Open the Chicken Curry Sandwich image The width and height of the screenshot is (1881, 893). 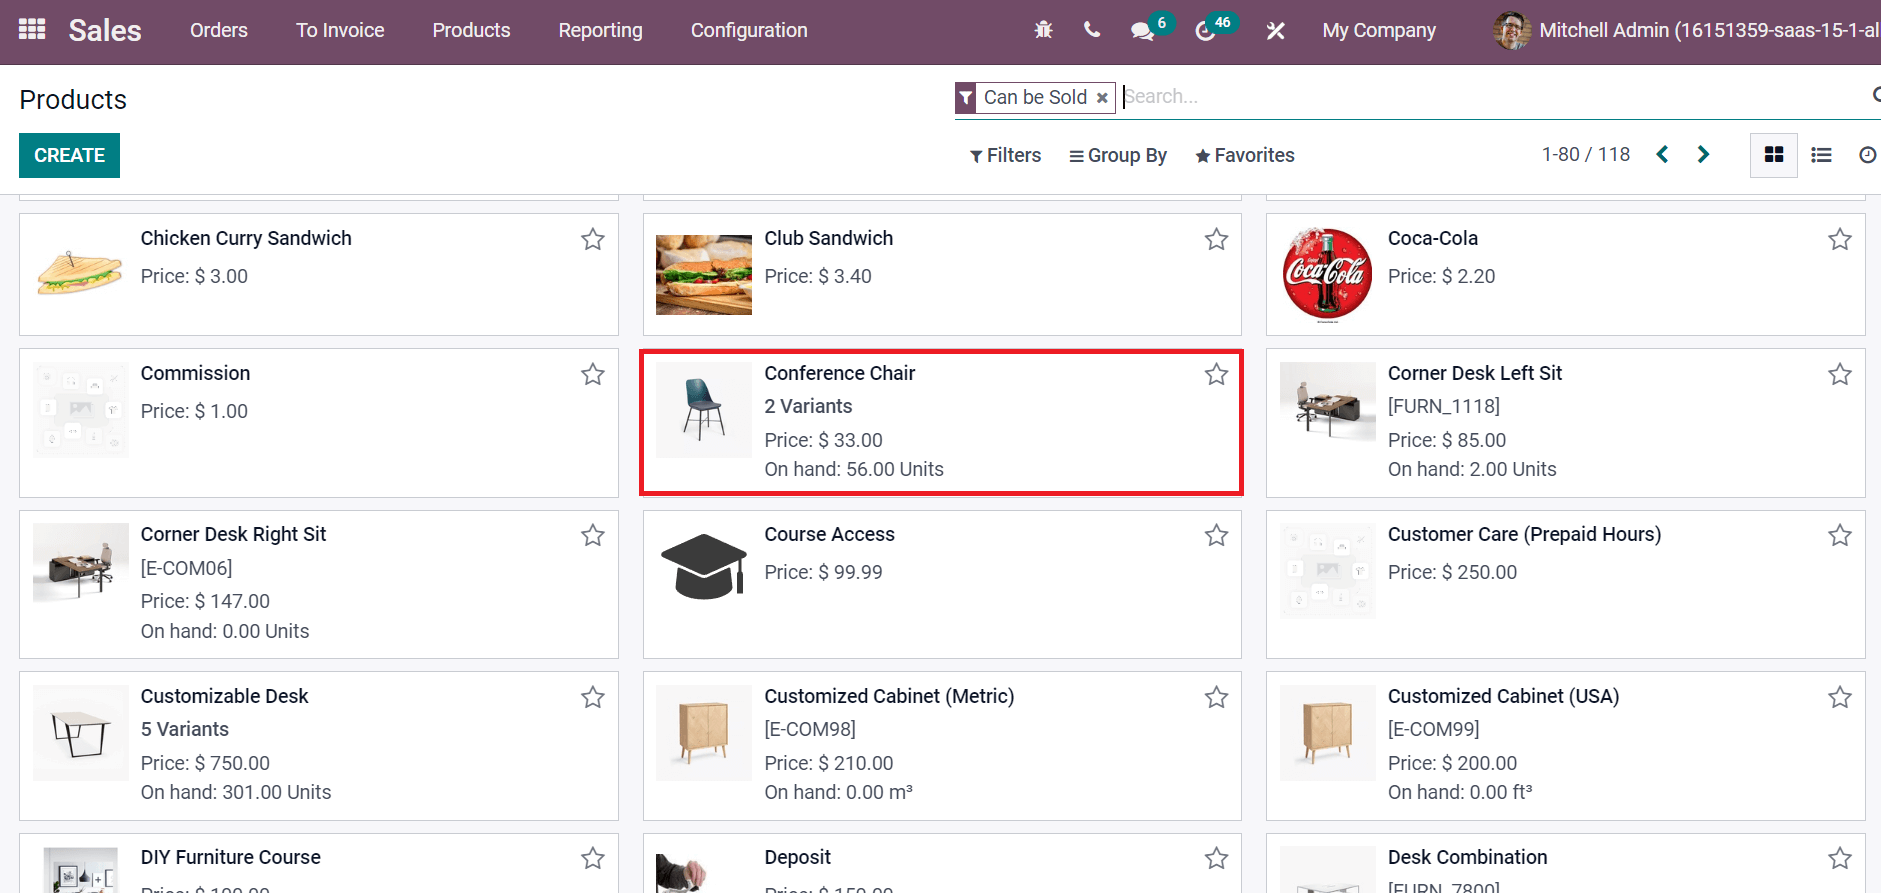[x=80, y=273]
